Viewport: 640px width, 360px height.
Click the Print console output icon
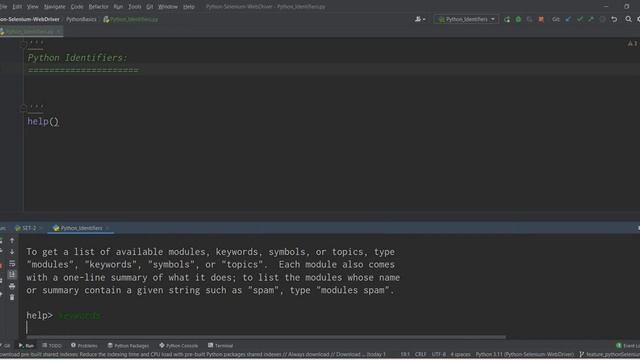[12, 286]
